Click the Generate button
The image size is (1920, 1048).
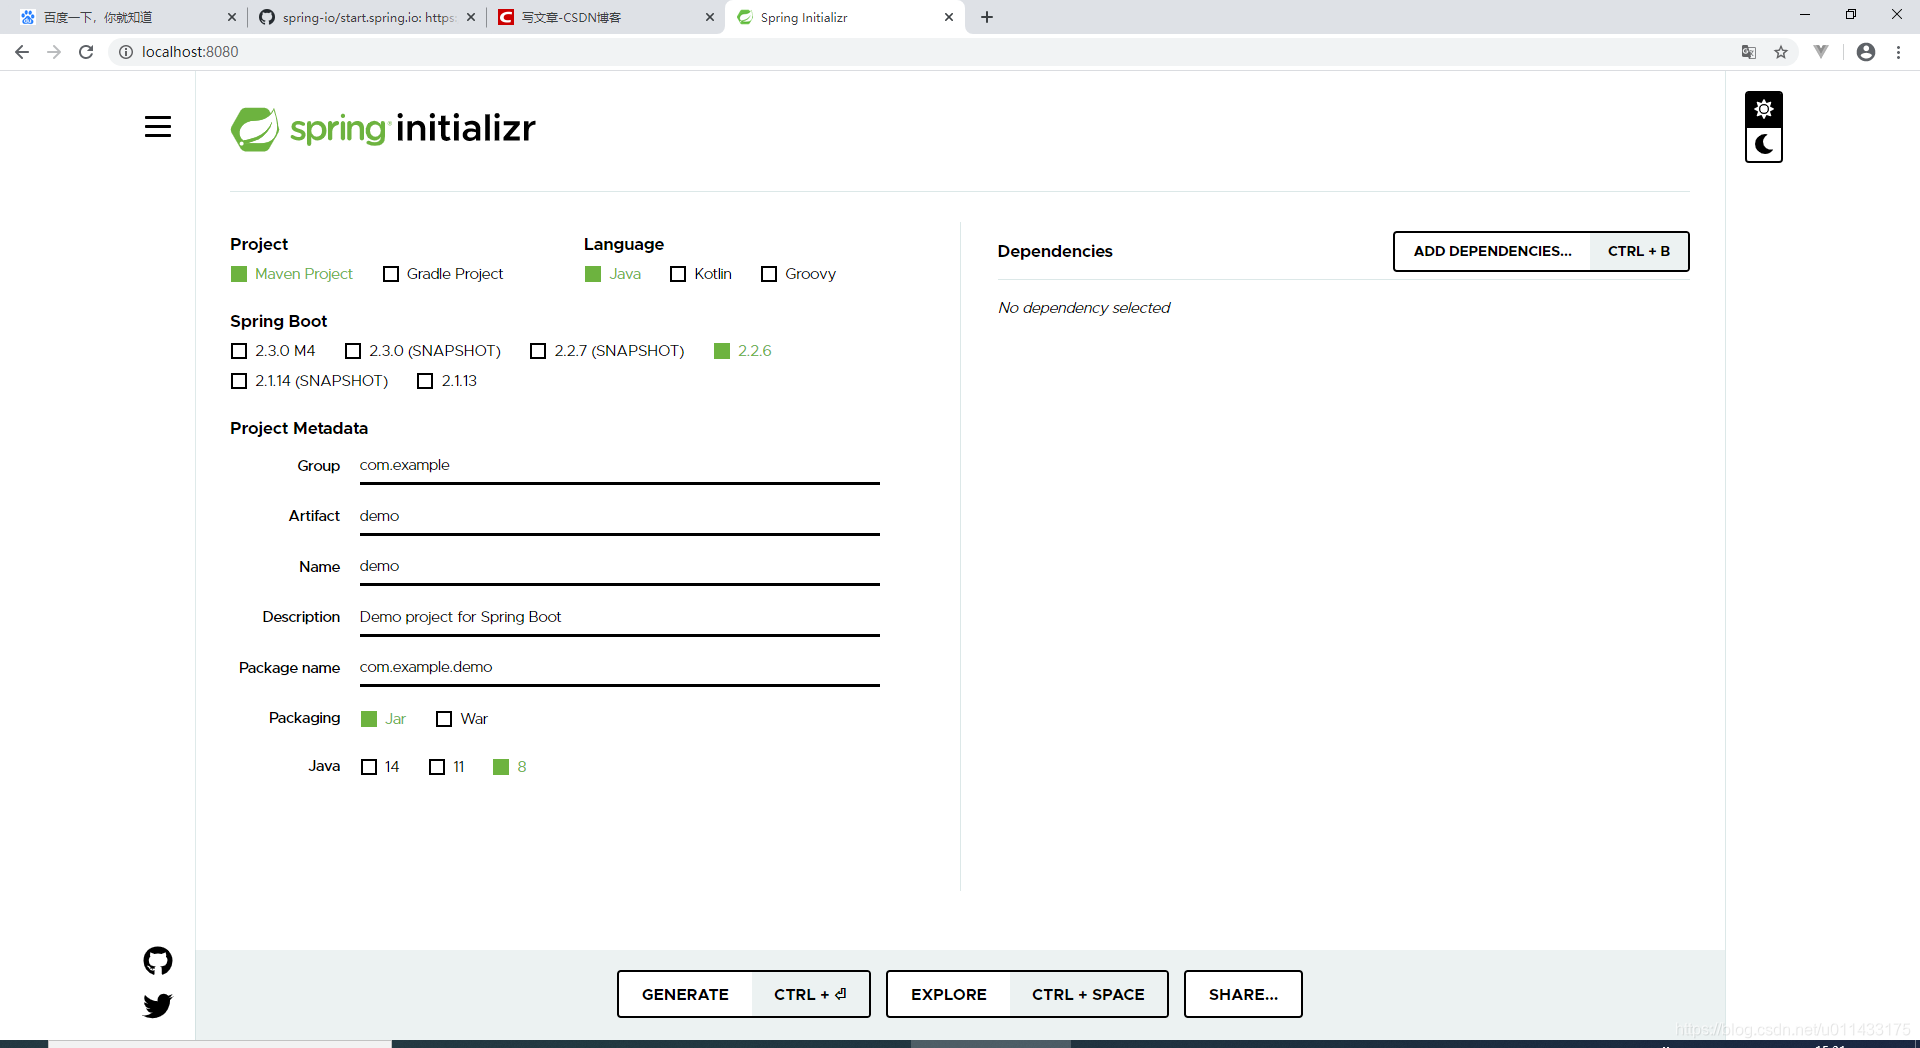click(744, 994)
